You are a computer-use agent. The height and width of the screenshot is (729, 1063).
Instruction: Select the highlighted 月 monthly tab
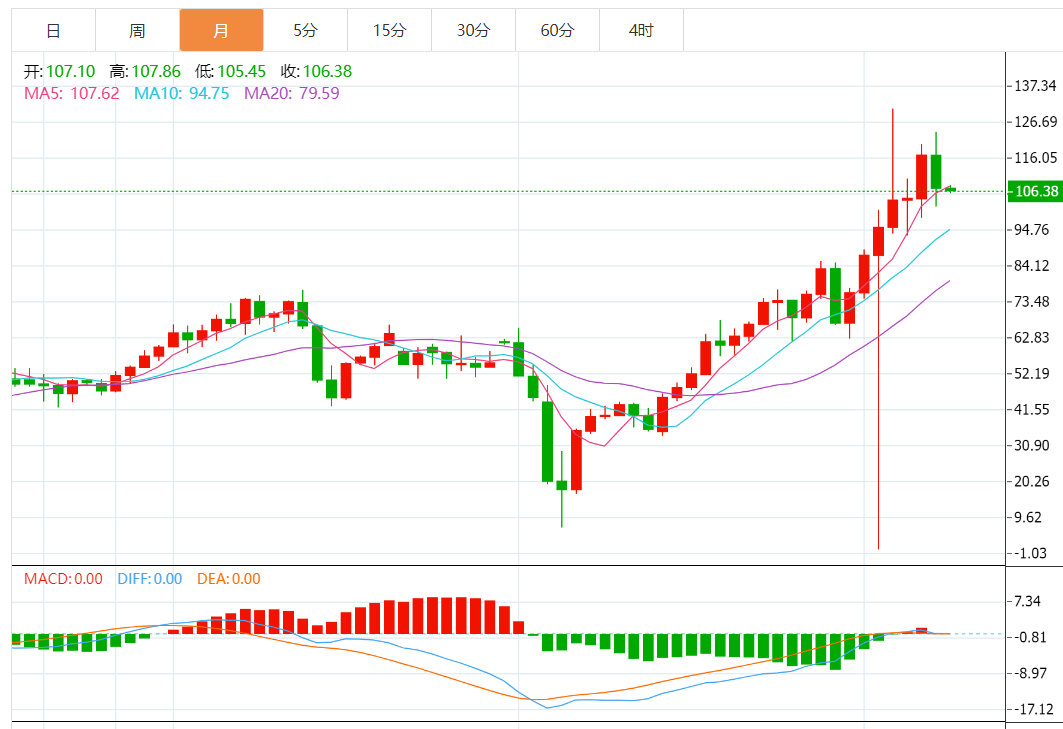coord(221,31)
